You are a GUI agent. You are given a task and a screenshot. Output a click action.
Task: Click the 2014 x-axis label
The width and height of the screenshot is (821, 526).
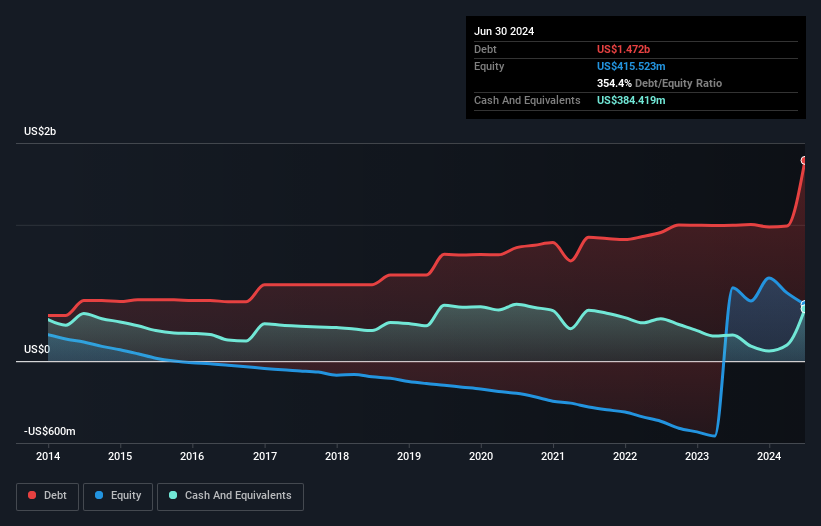click(48, 455)
